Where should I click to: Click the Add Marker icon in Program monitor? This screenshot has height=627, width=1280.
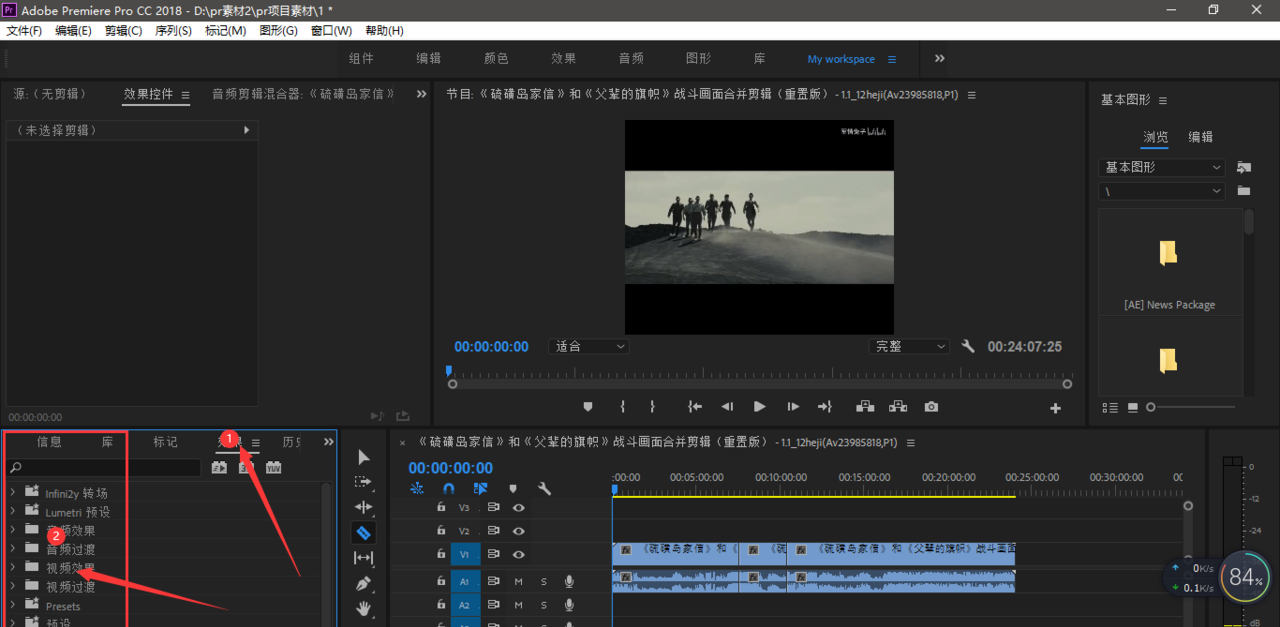[588, 407]
